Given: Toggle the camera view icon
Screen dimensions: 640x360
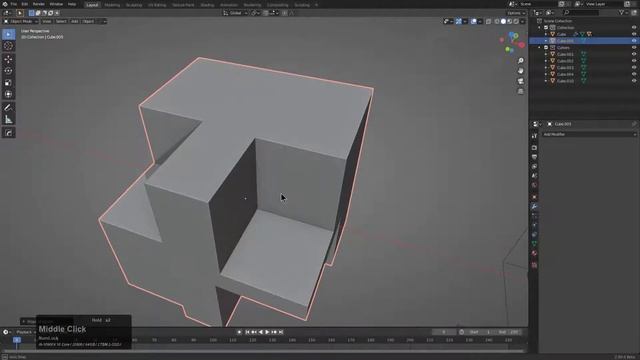Looking at the screenshot, I should tap(520, 81).
